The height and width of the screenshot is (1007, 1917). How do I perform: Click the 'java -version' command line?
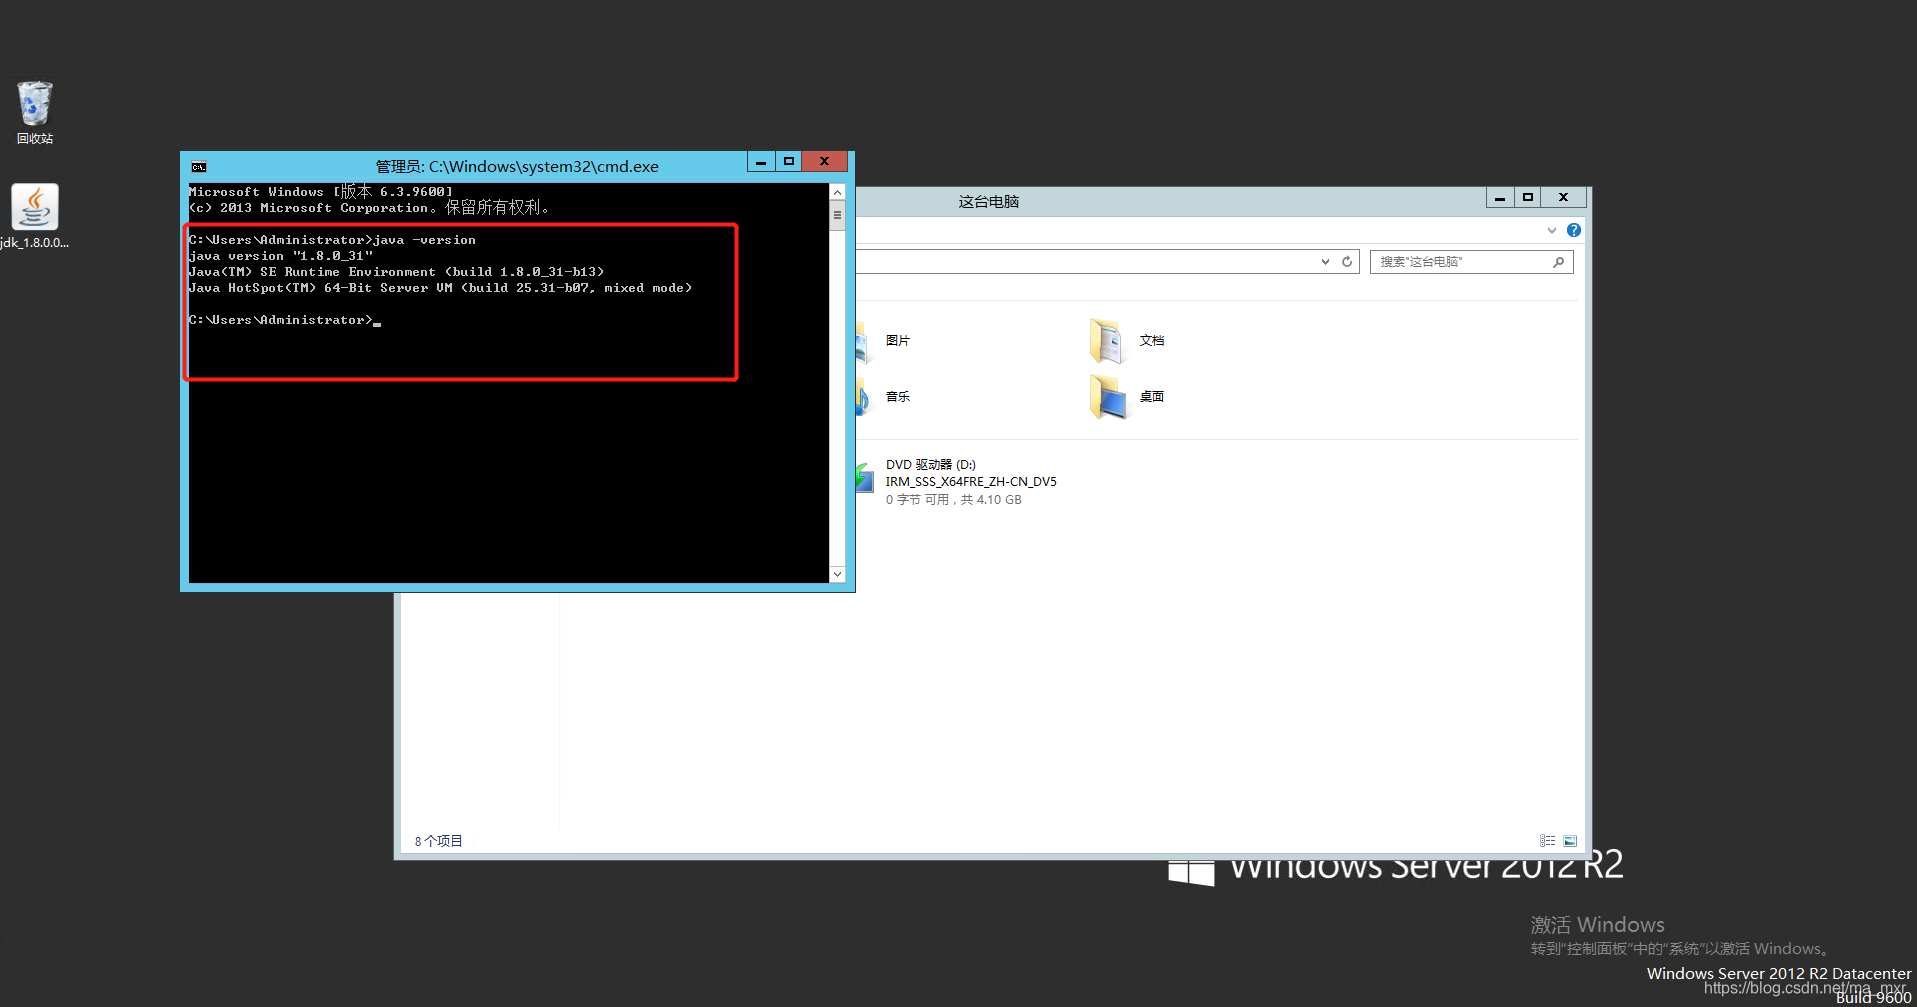click(x=332, y=240)
